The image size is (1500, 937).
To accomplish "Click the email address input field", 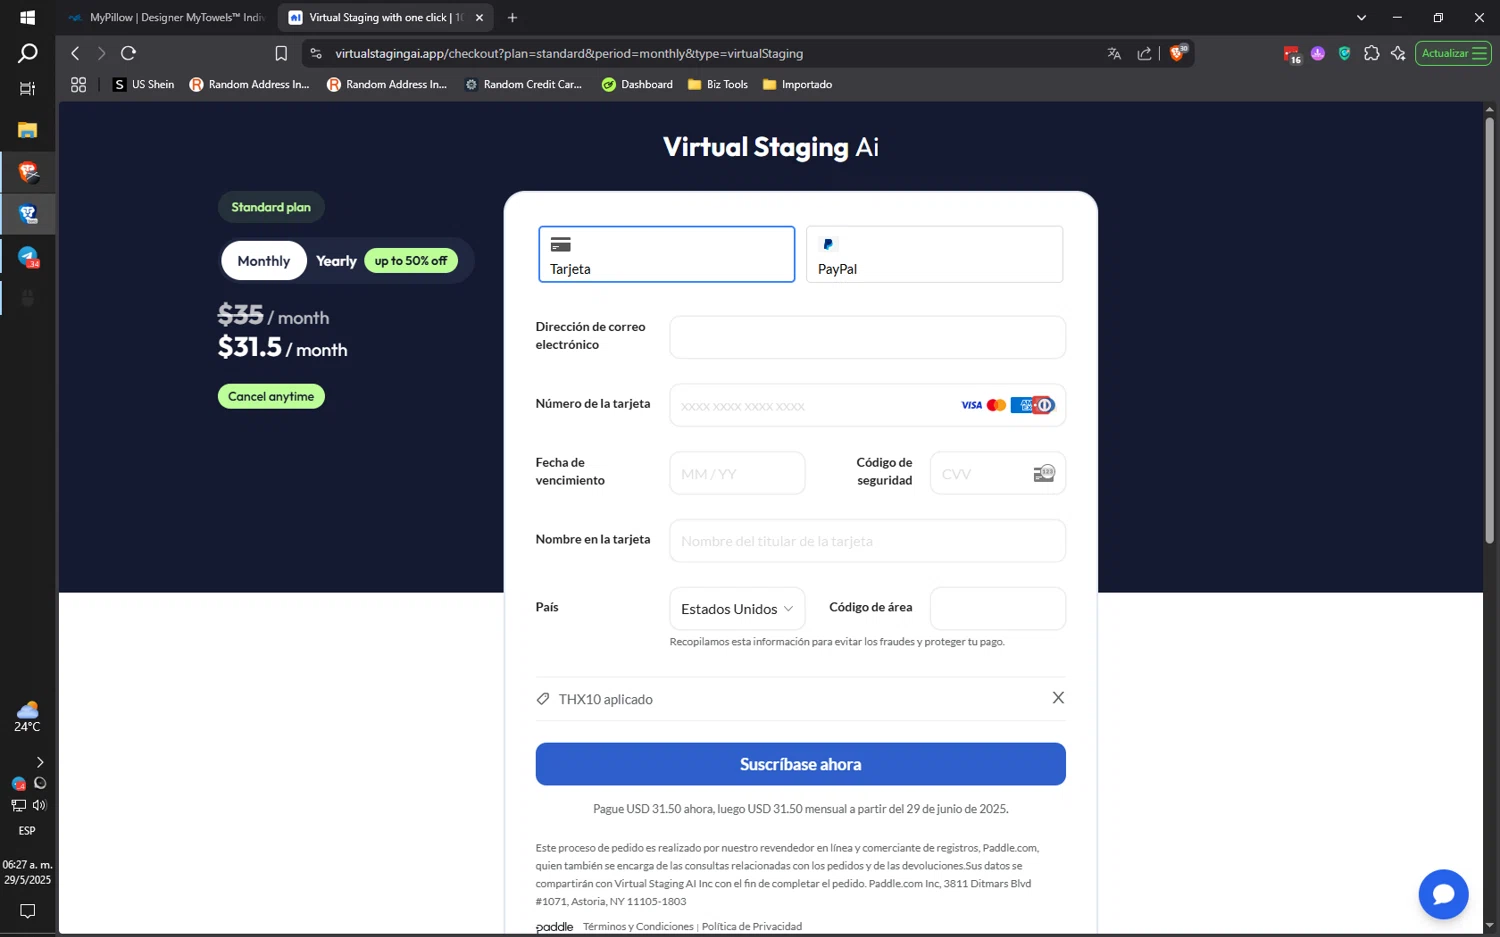I will (867, 337).
